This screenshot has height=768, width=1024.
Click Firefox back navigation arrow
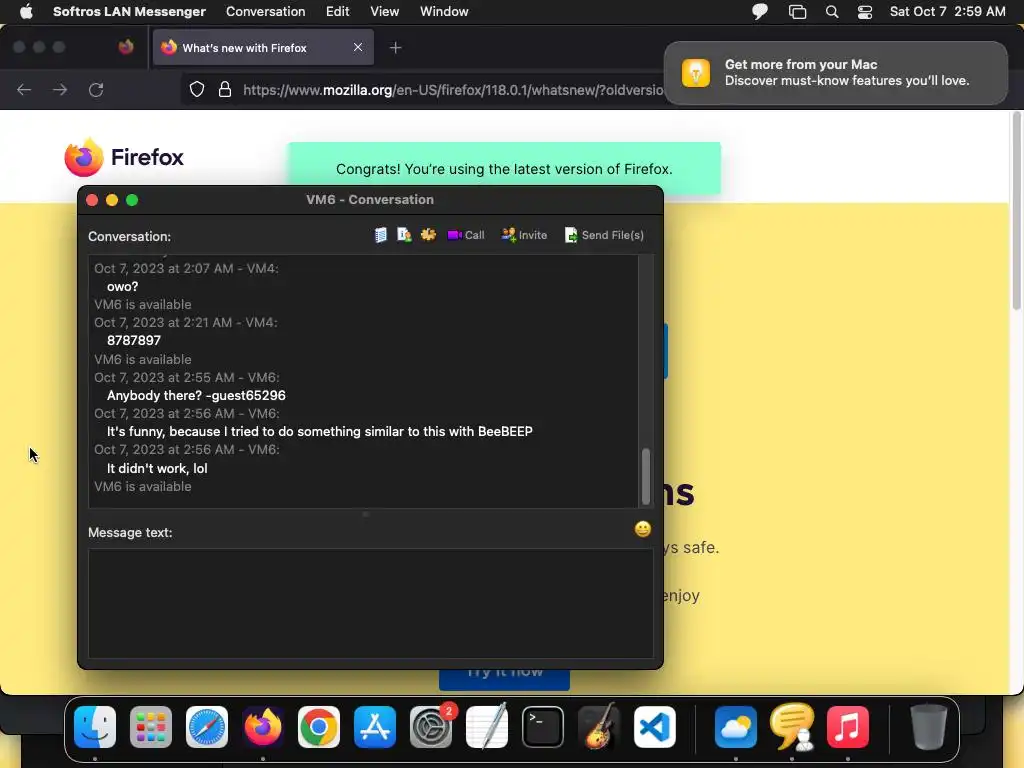point(24,89)
